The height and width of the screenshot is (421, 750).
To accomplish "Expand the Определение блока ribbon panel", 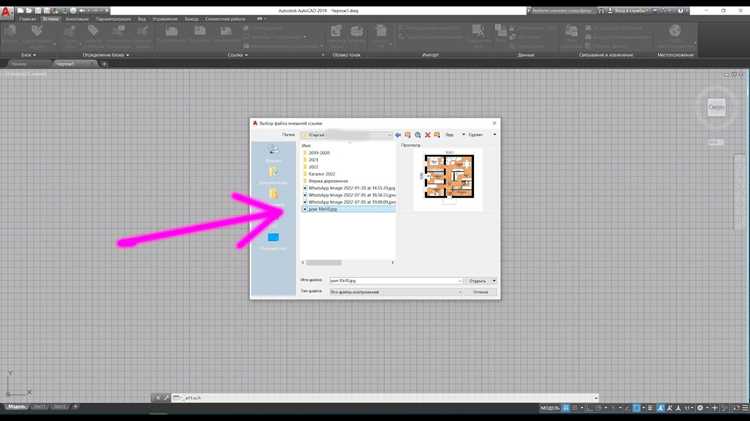I will click(x=106, y=55).
